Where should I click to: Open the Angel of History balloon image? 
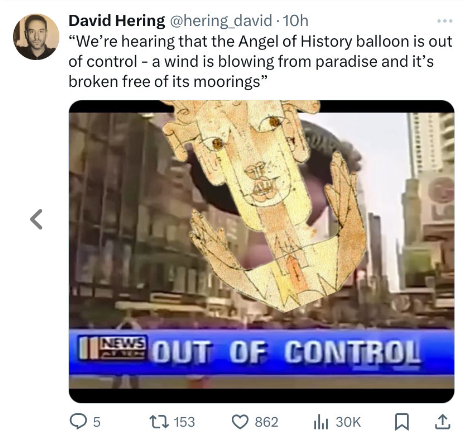(261, 251)
